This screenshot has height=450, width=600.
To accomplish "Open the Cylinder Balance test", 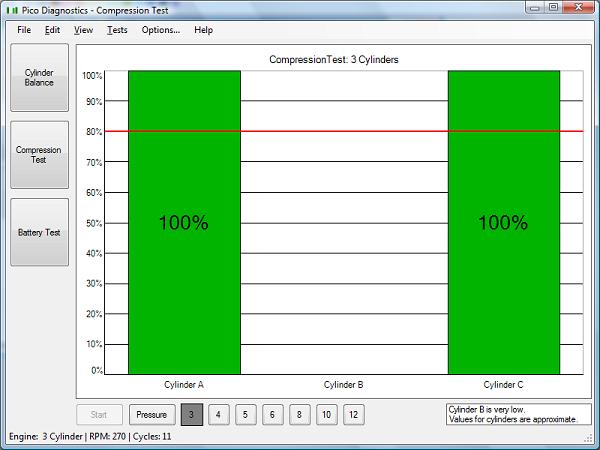I will [x=39, y=77].
